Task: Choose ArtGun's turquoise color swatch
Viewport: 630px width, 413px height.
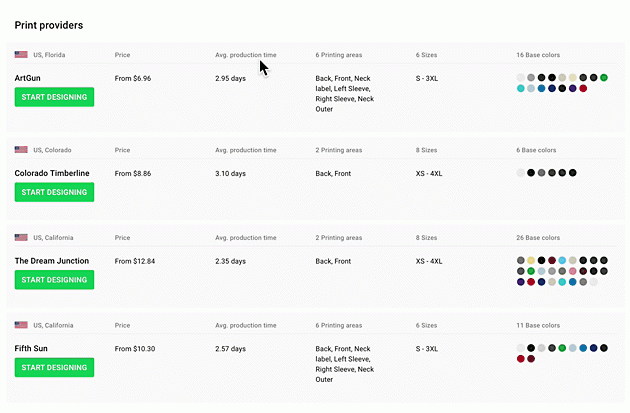Action: 521,88
